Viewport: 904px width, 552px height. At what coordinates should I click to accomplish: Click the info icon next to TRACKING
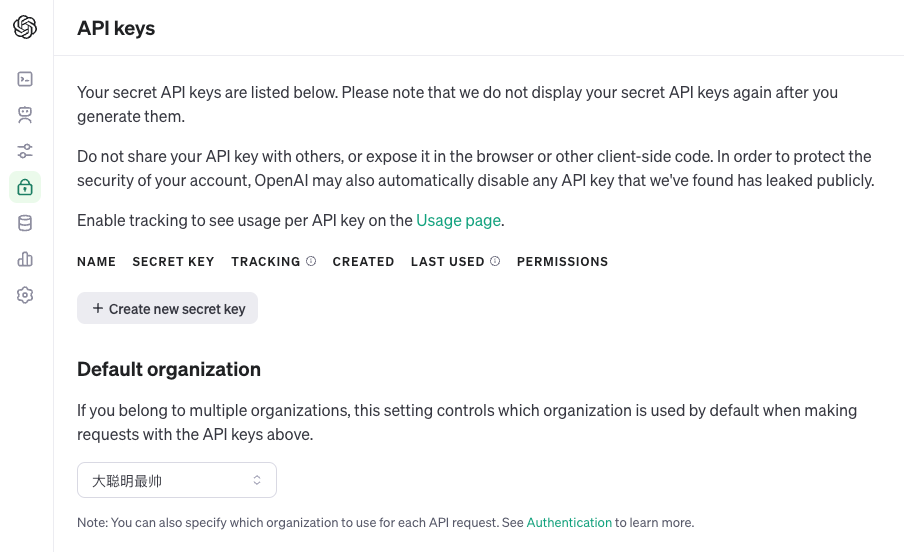(x=311, y=261)
